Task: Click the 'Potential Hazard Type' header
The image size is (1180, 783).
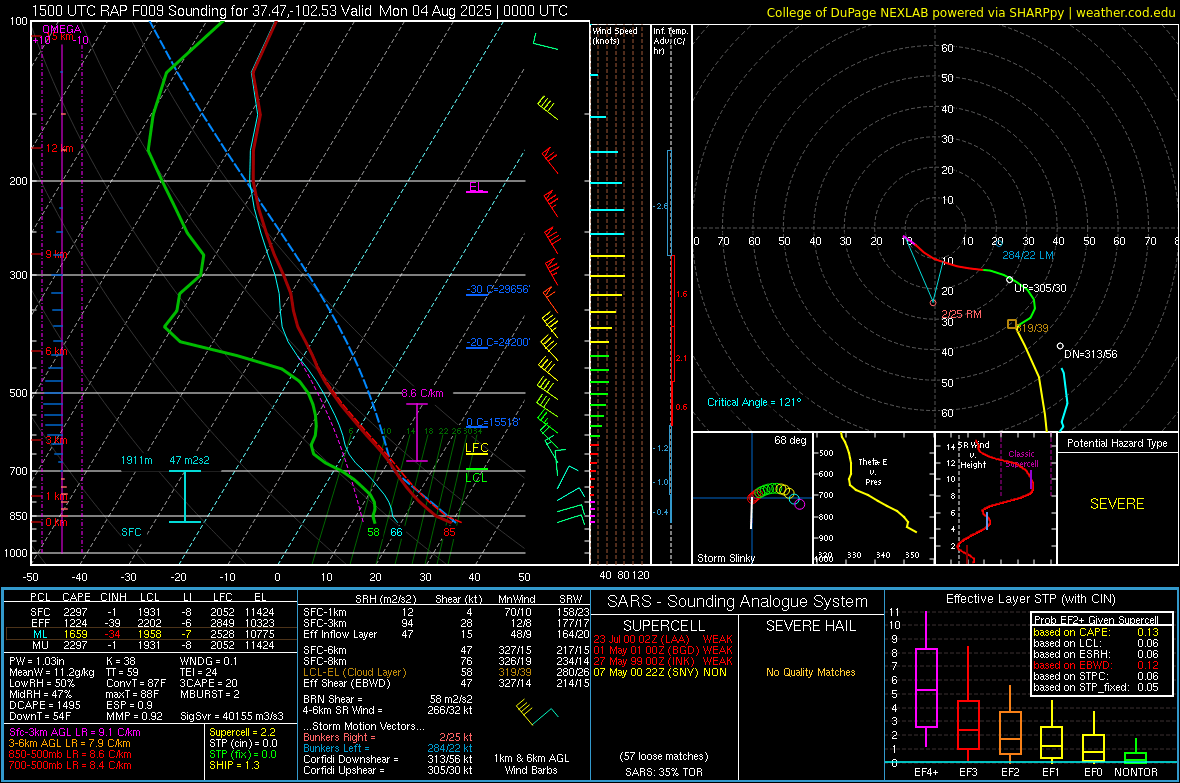Action: tap(1117, 443)
